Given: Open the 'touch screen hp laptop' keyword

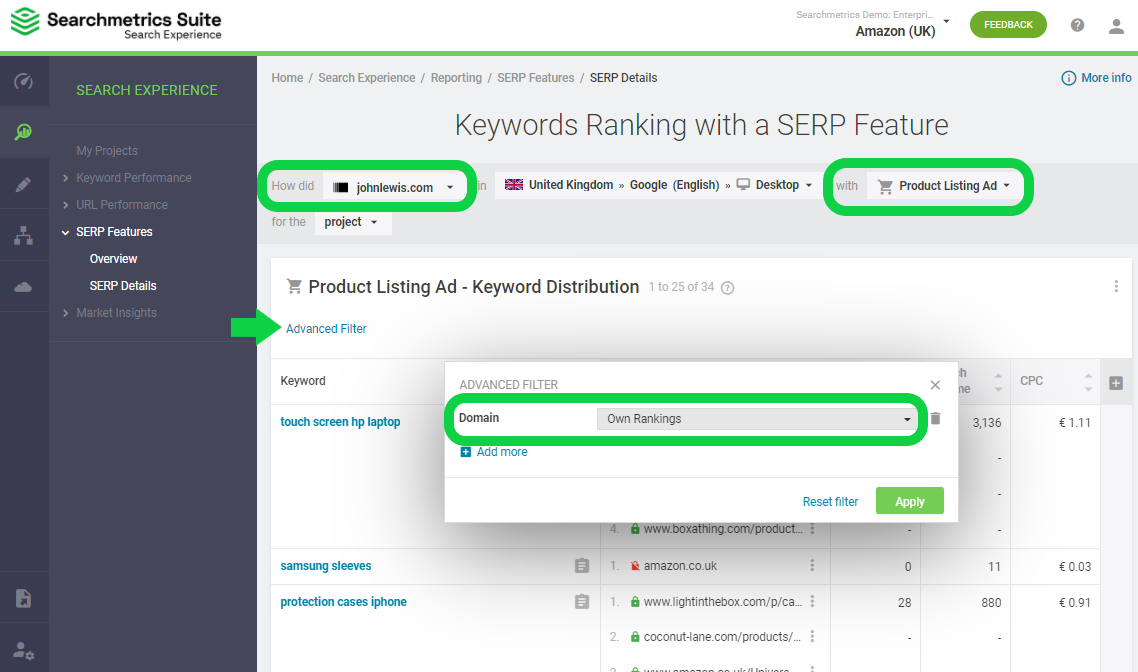Looking at the screenshot, I should point(340,422).
